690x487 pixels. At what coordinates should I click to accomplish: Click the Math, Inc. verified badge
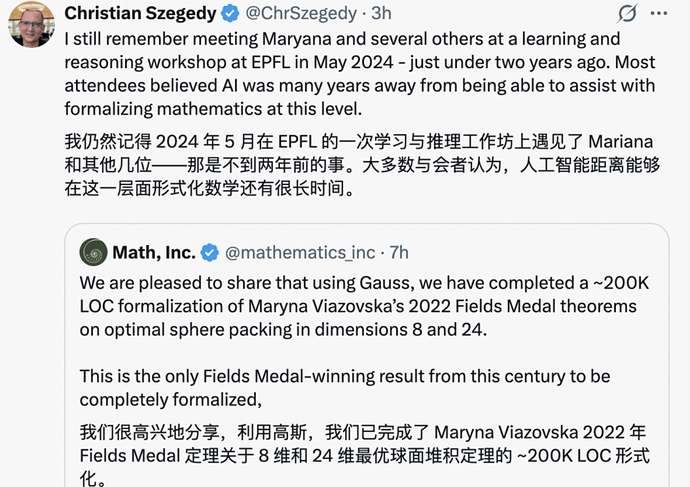point(210,251)
